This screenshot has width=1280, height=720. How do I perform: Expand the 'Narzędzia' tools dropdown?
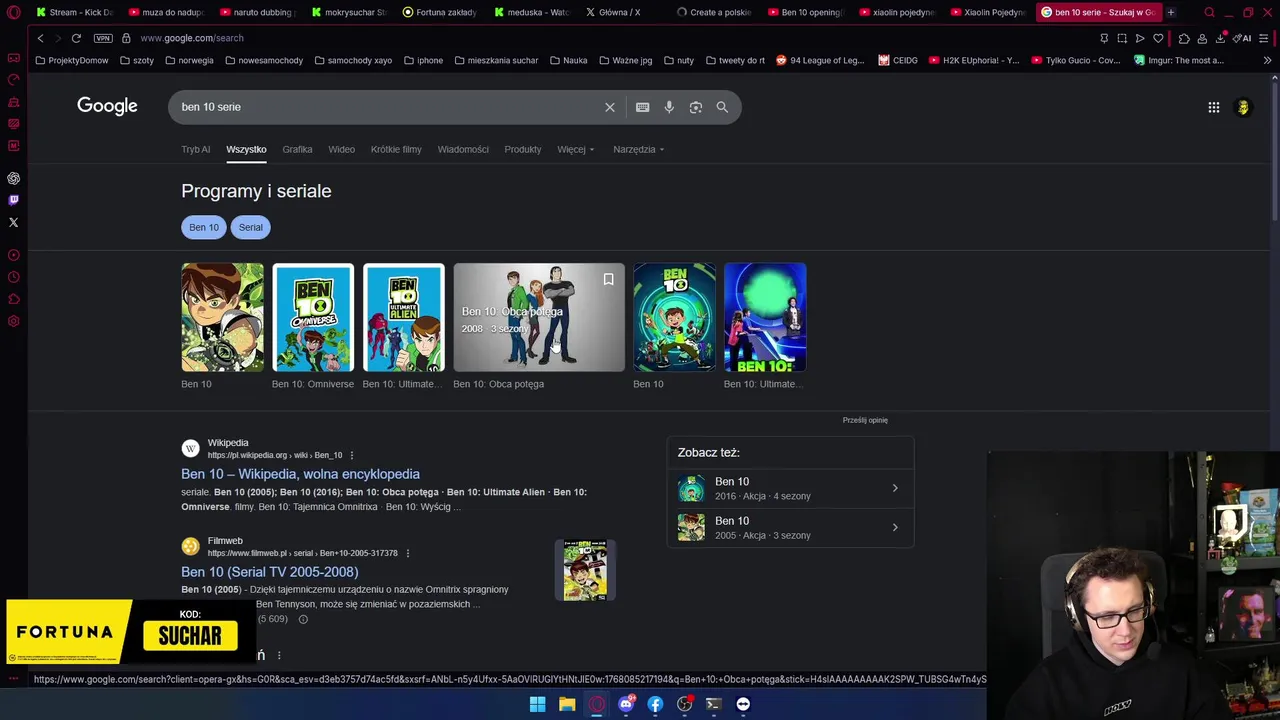pyautogui.click(x=638, y=149)
